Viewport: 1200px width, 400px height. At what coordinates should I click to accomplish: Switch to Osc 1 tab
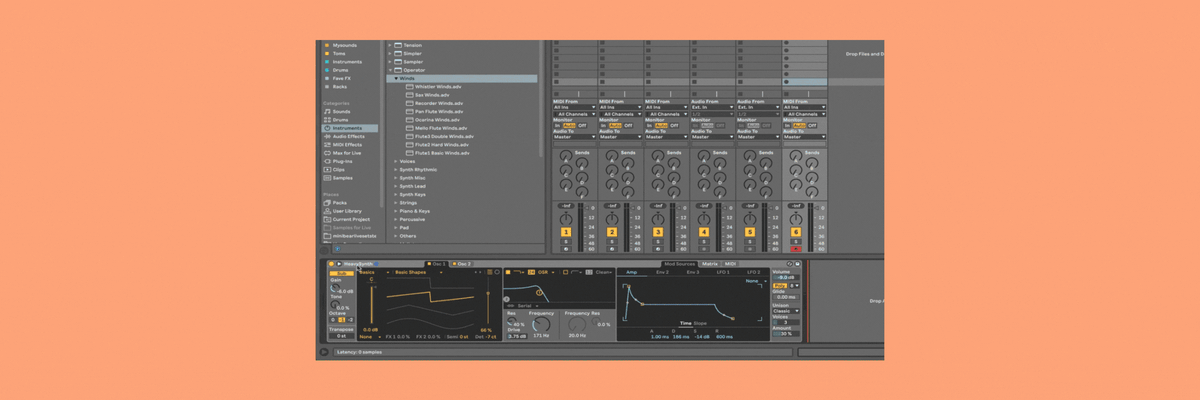tap(437, 264)
